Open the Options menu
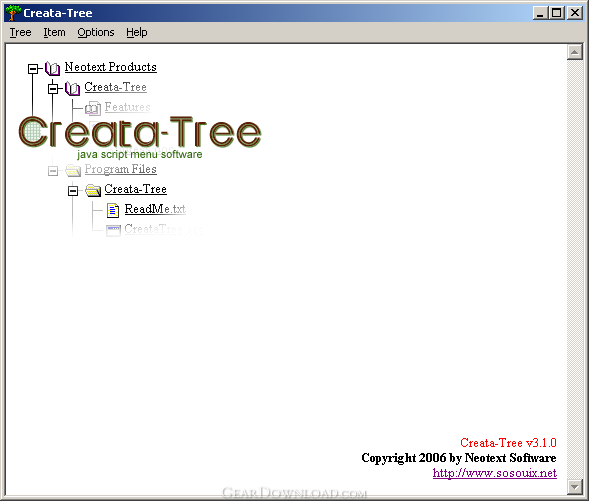This screenshot has height=501, width=589. tap(96, 33)
